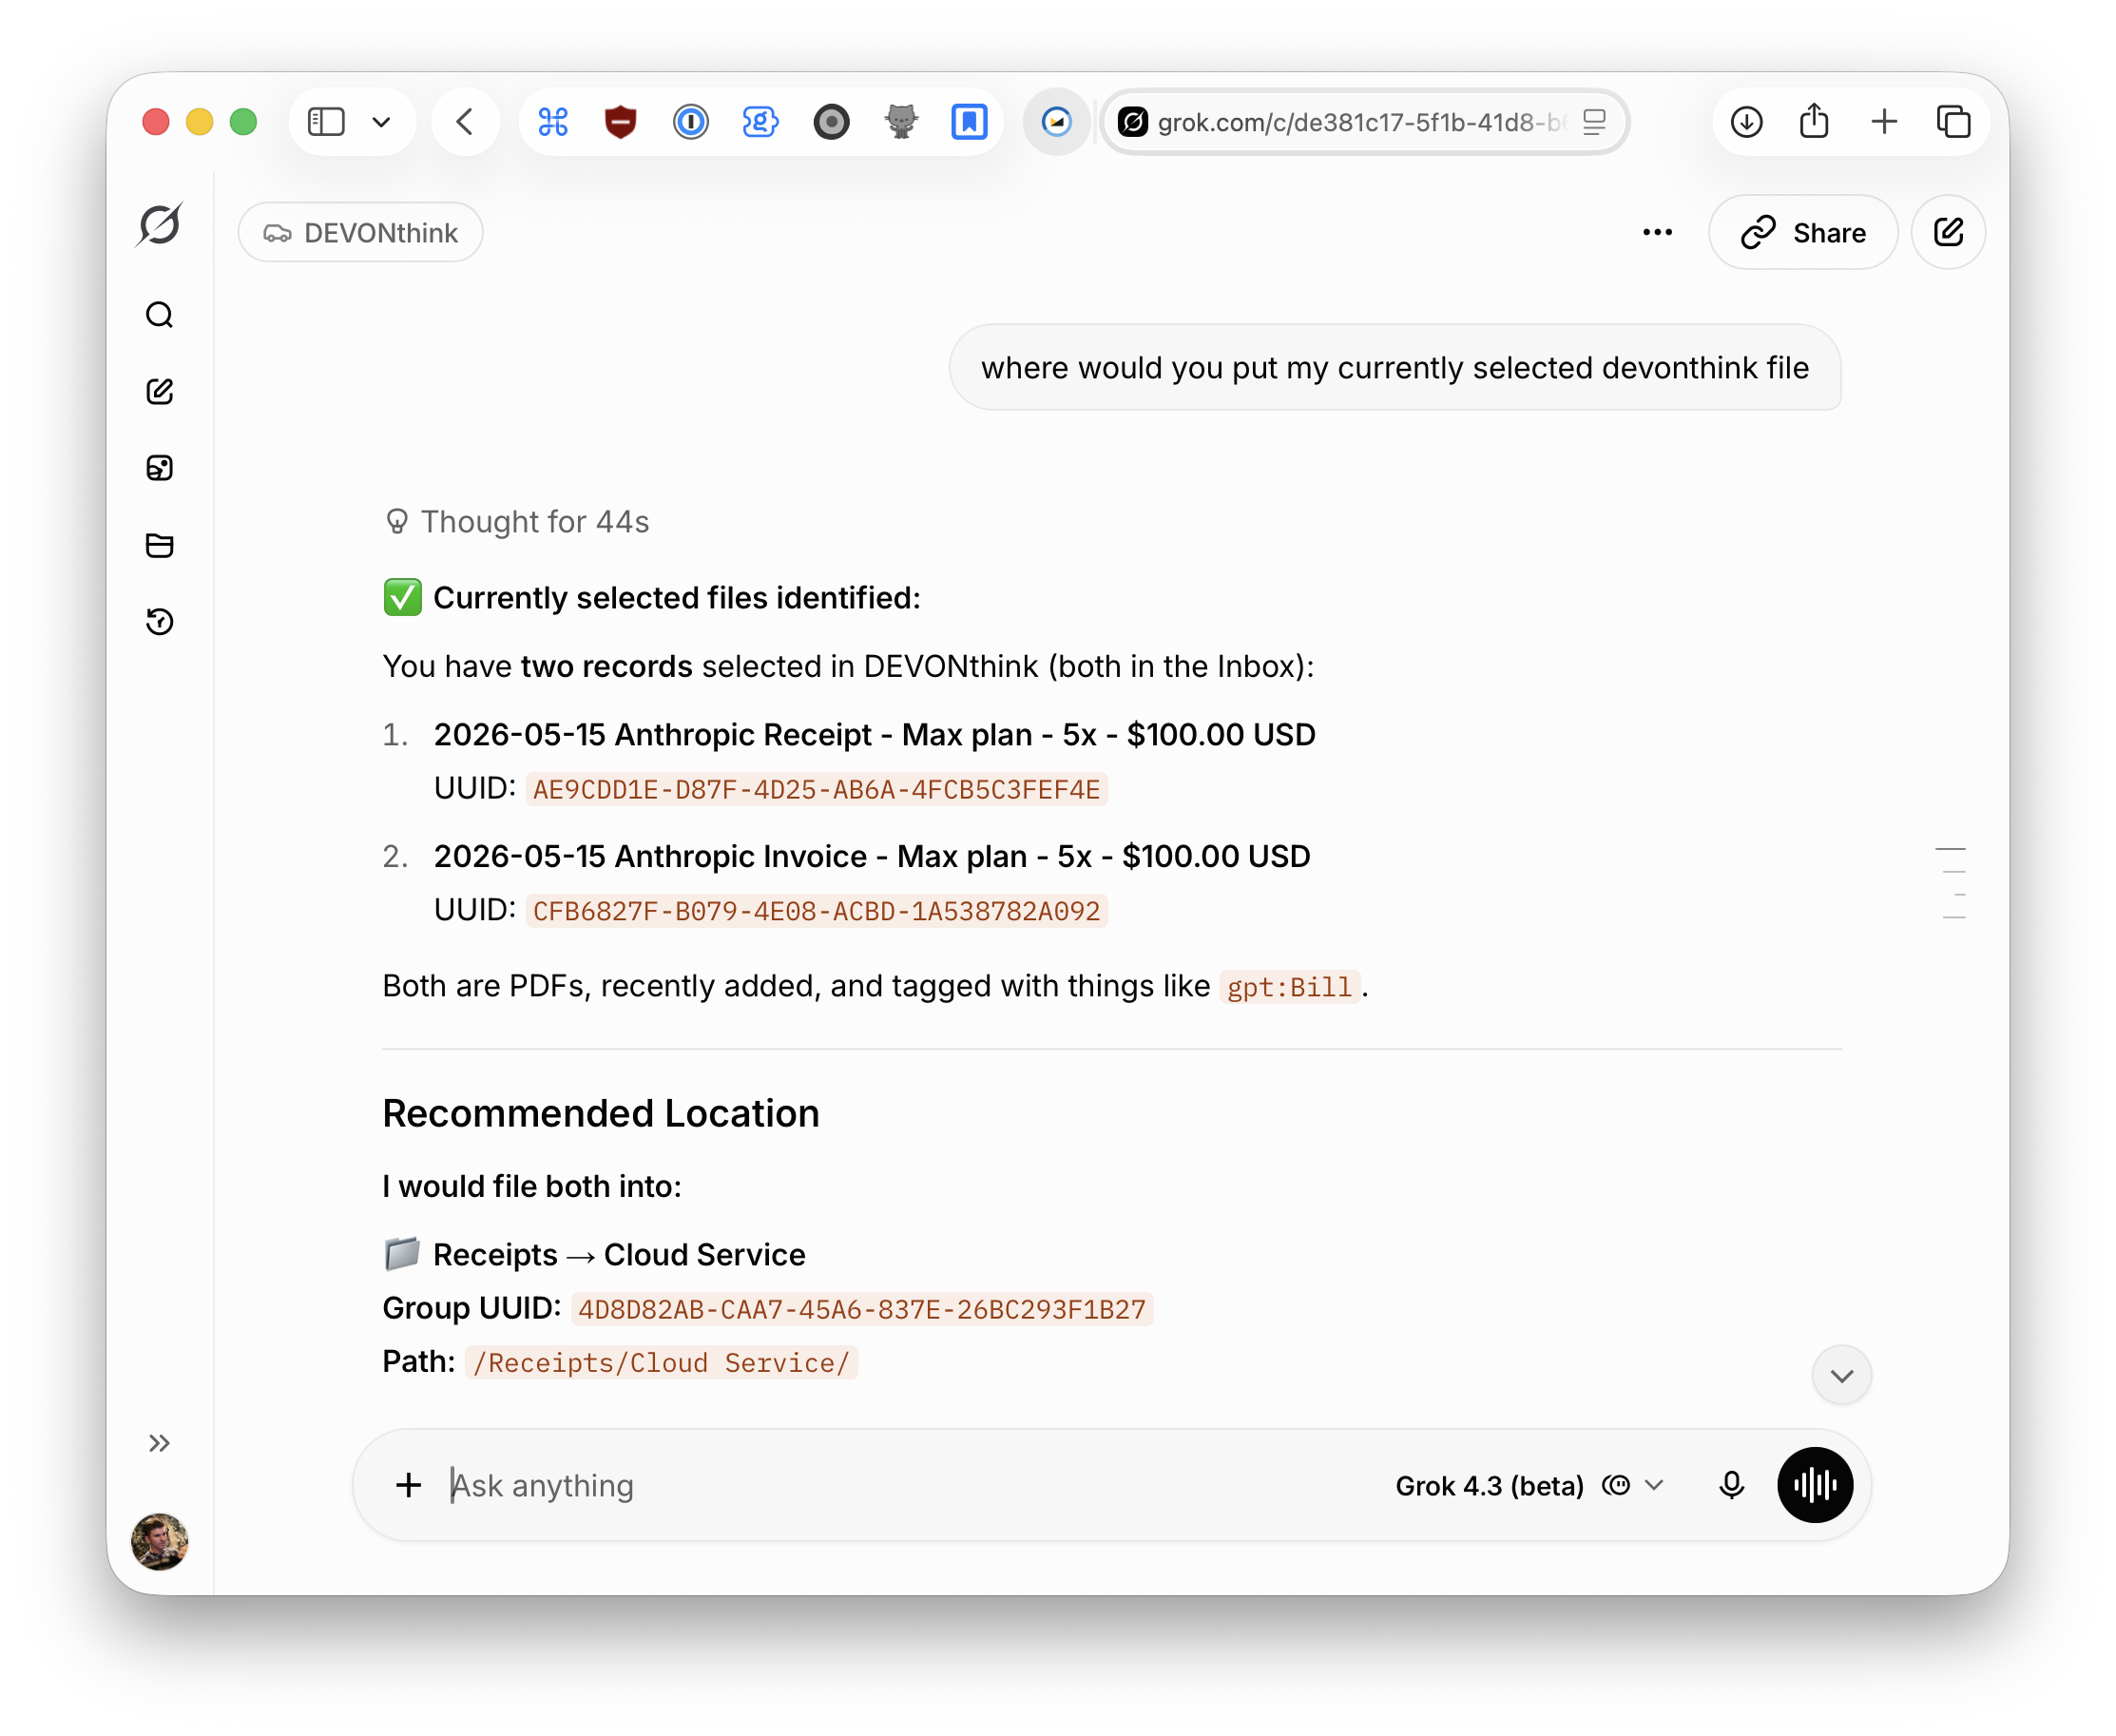Start a new chat from top-right edit icon
This screenshot has height=1736, width=2116.
(1949, 233)
